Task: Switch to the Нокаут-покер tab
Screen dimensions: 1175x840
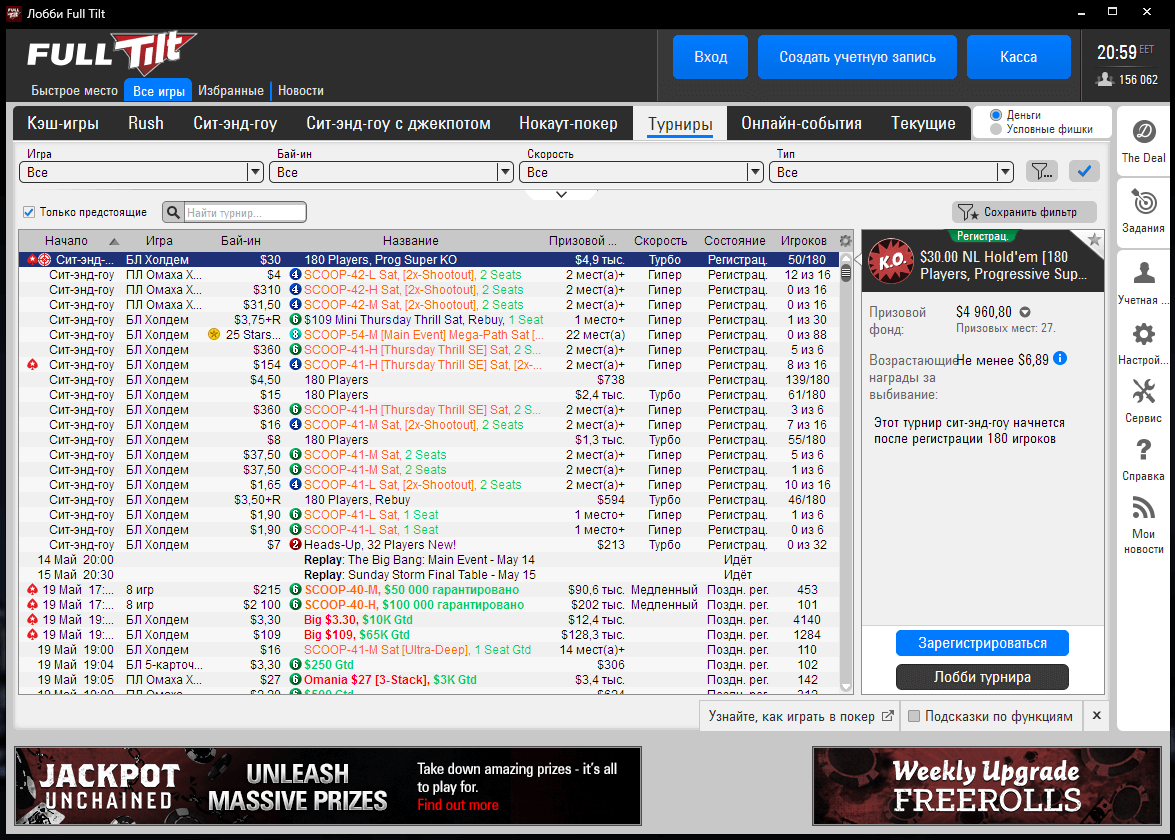Action: (x=568, y=124)
